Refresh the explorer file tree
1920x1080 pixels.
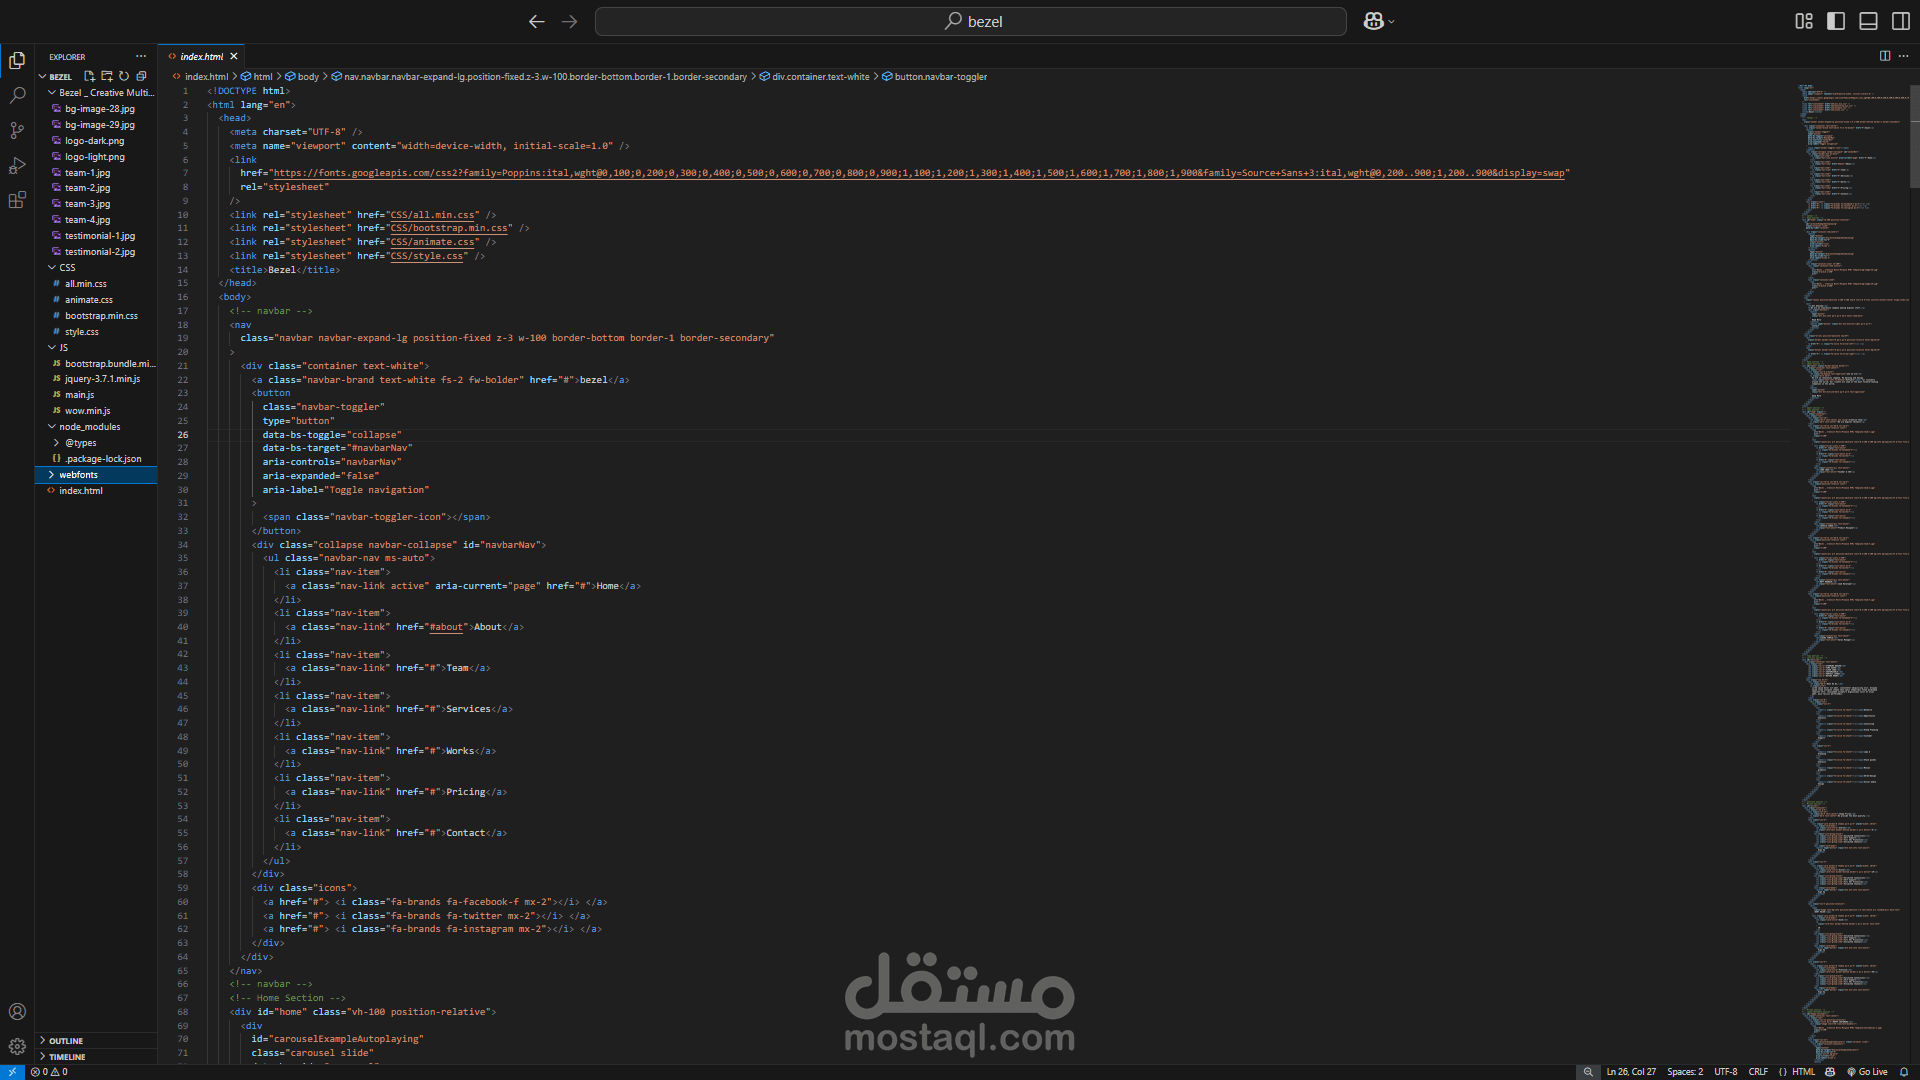click(x=124, y=76)
